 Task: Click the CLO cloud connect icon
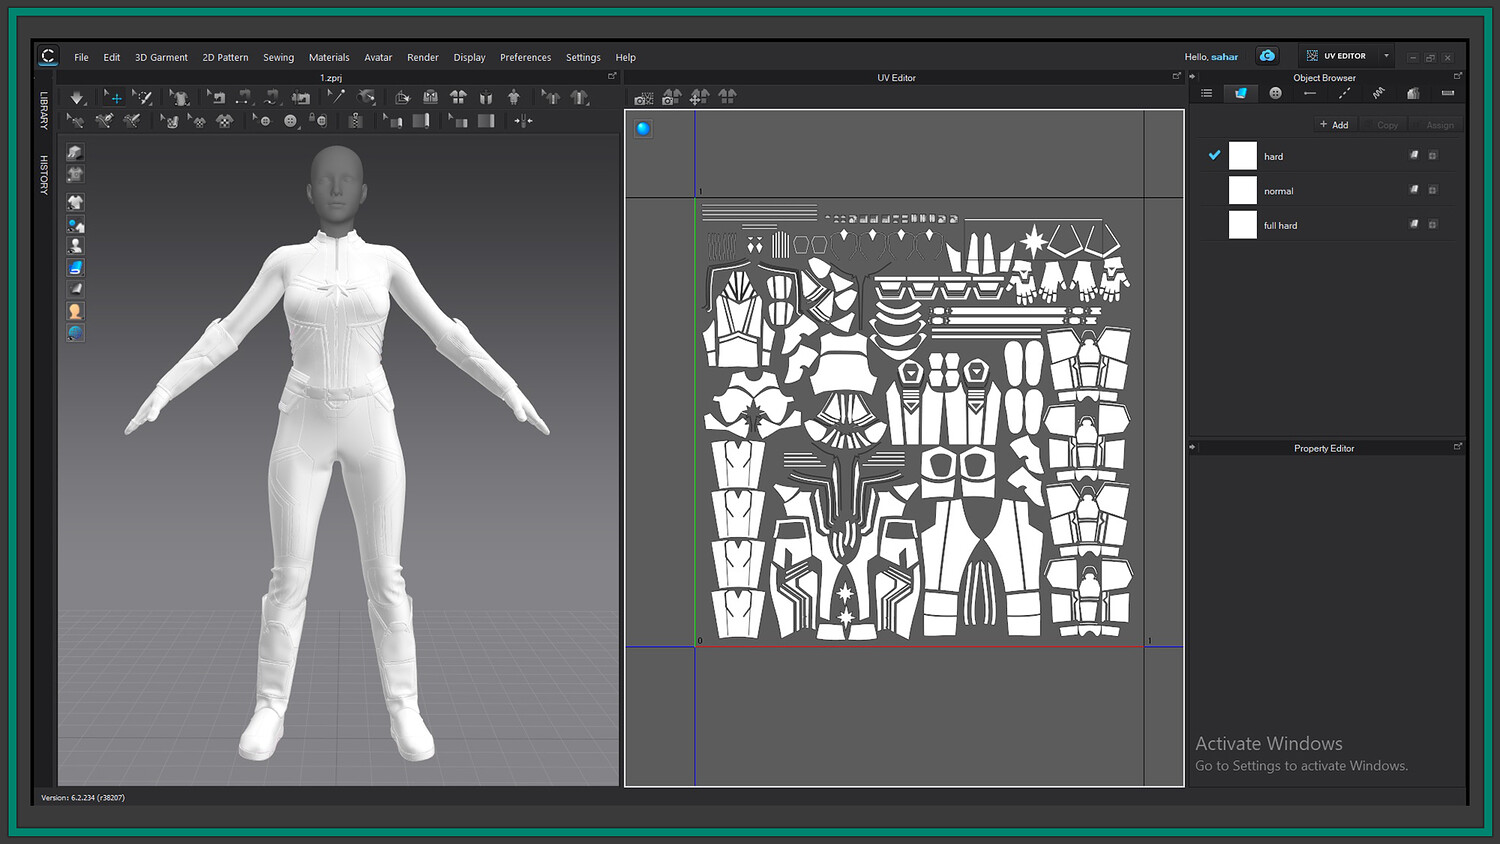[1267, 56]
